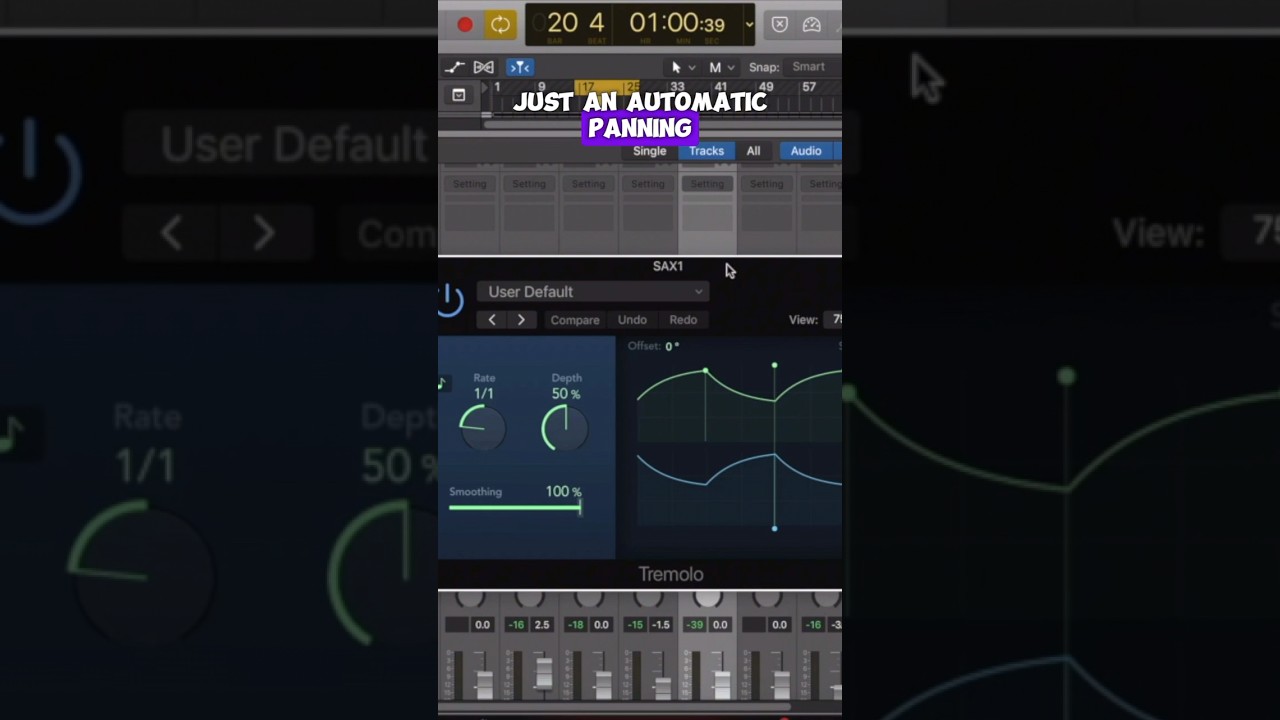Click the fader on the -18 channel
Screen dimensions: 1280x720
click(x=603, y=685)
